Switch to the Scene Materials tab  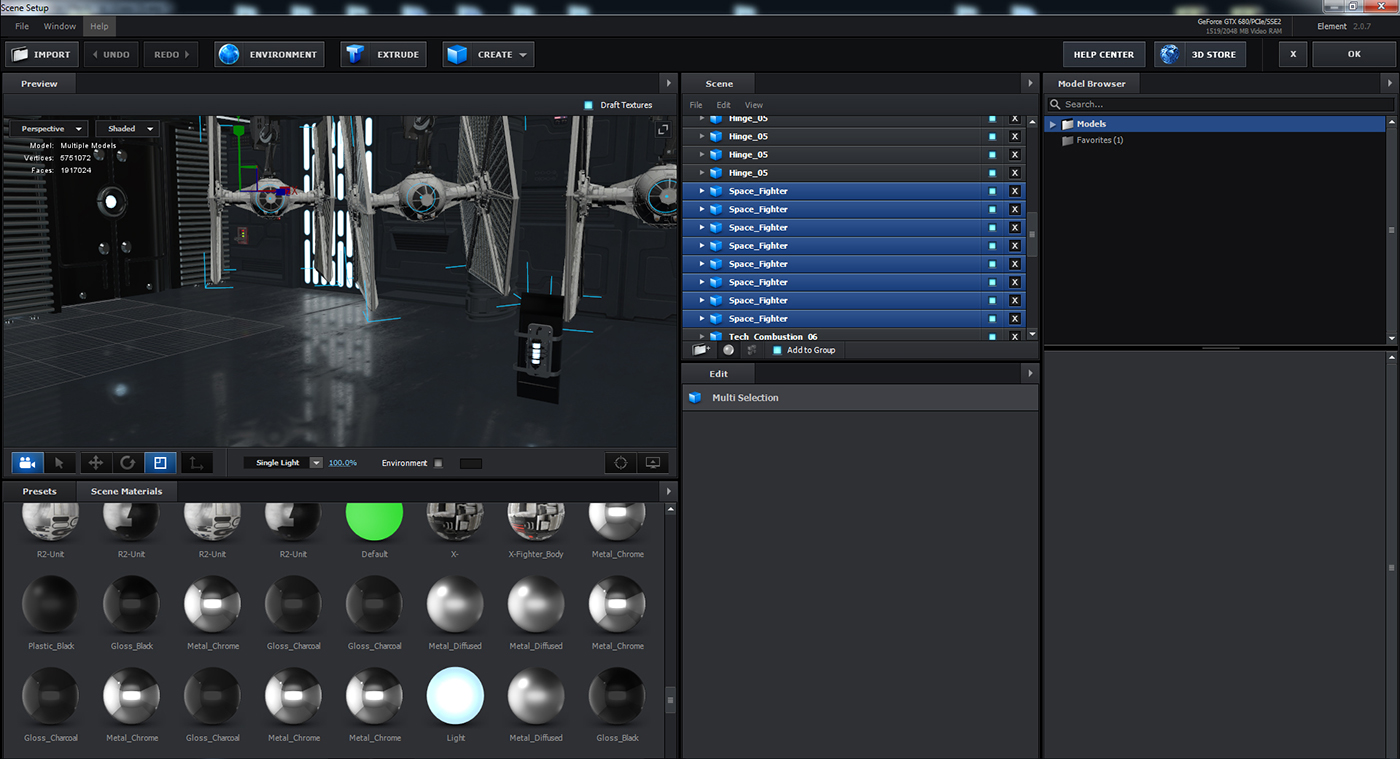[x=126, y=491]
